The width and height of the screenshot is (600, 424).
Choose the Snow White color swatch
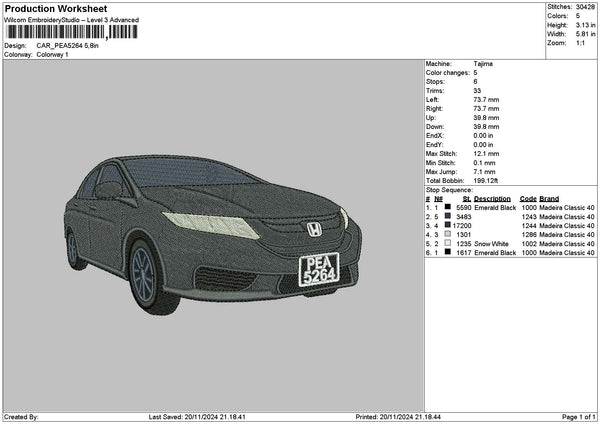pos(447,243)
